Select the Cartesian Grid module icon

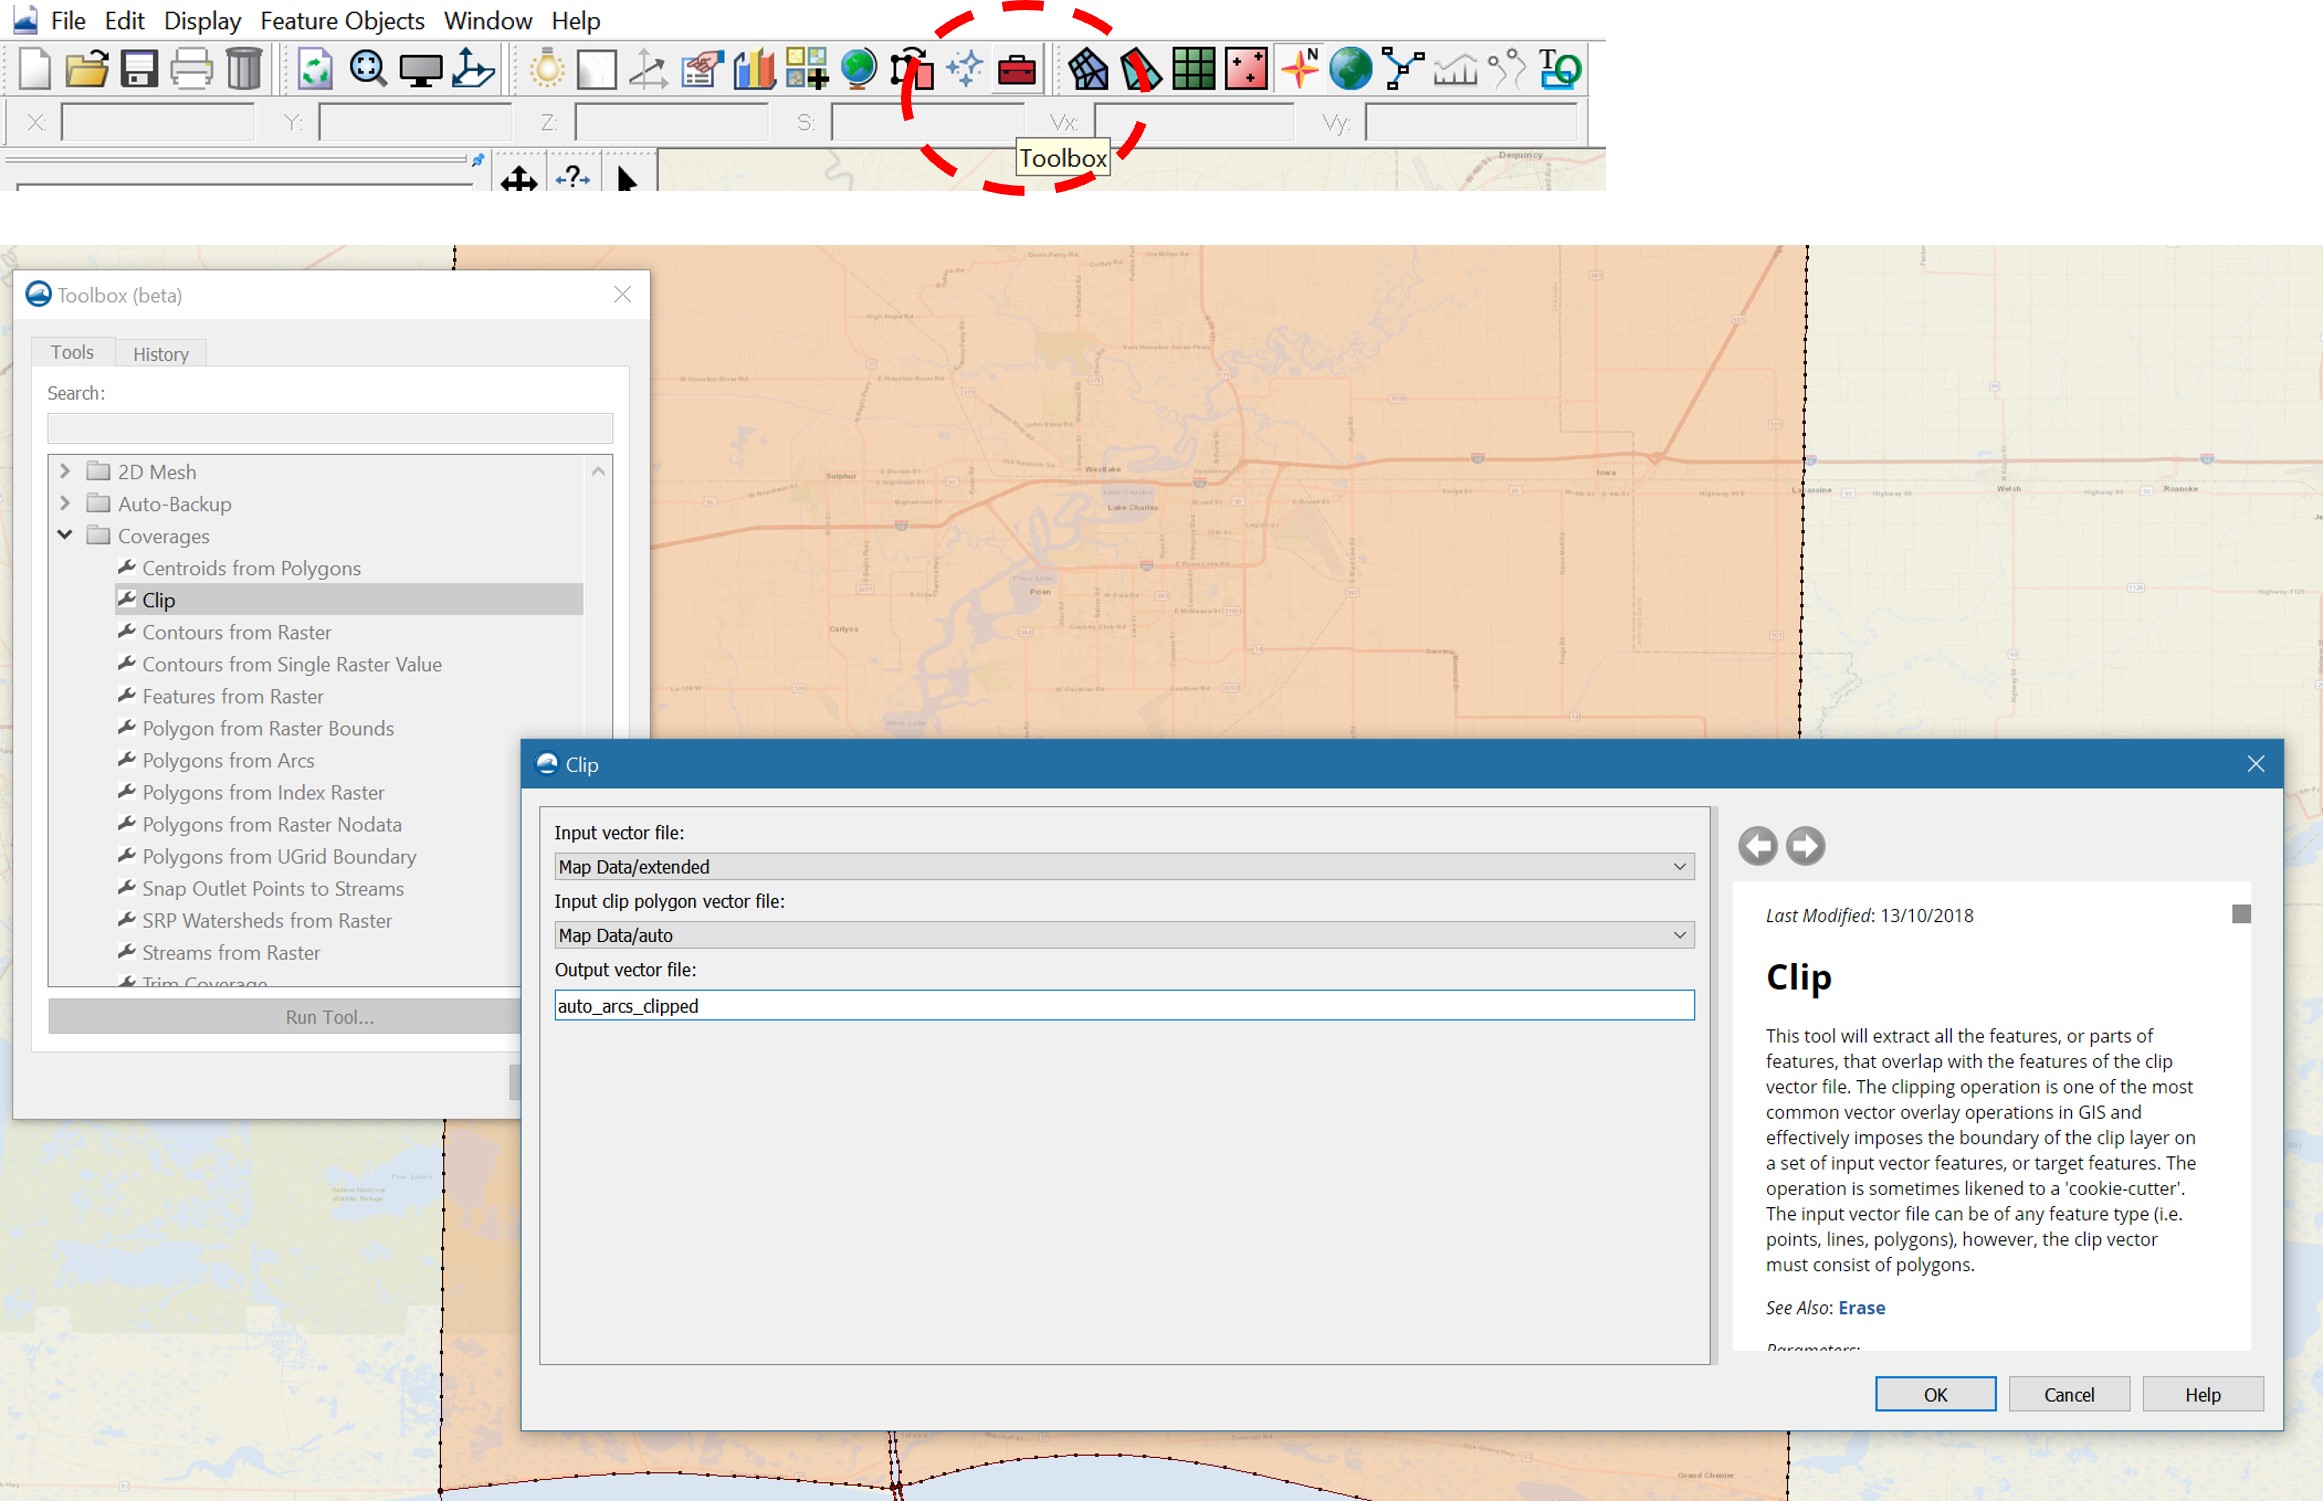click(x=1193, y=70)
